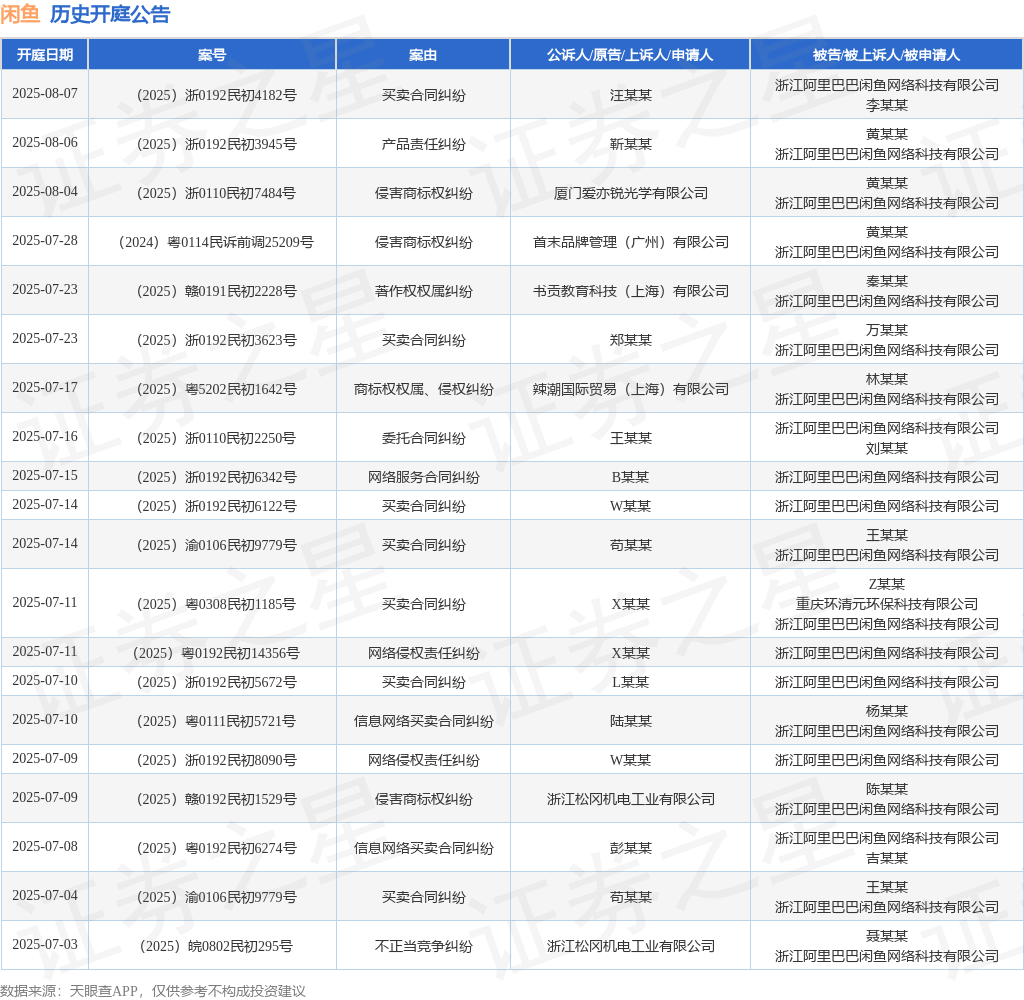Click cause 委托合同纠纷
Screen dimensions: 1024x1000
[424, 438]
